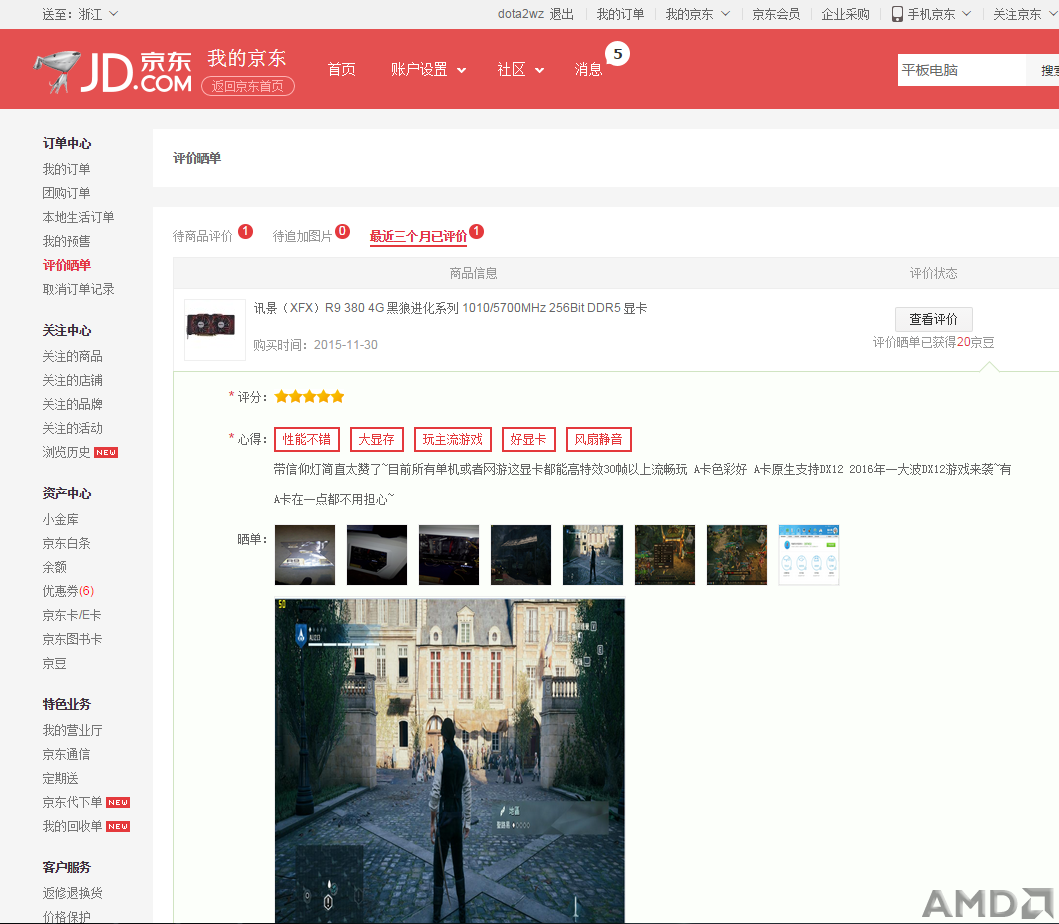Screen dimensions: 1059x924
Task: Open the seventh 晒单 Dota map thumbnail
Action: pos(737,555)
